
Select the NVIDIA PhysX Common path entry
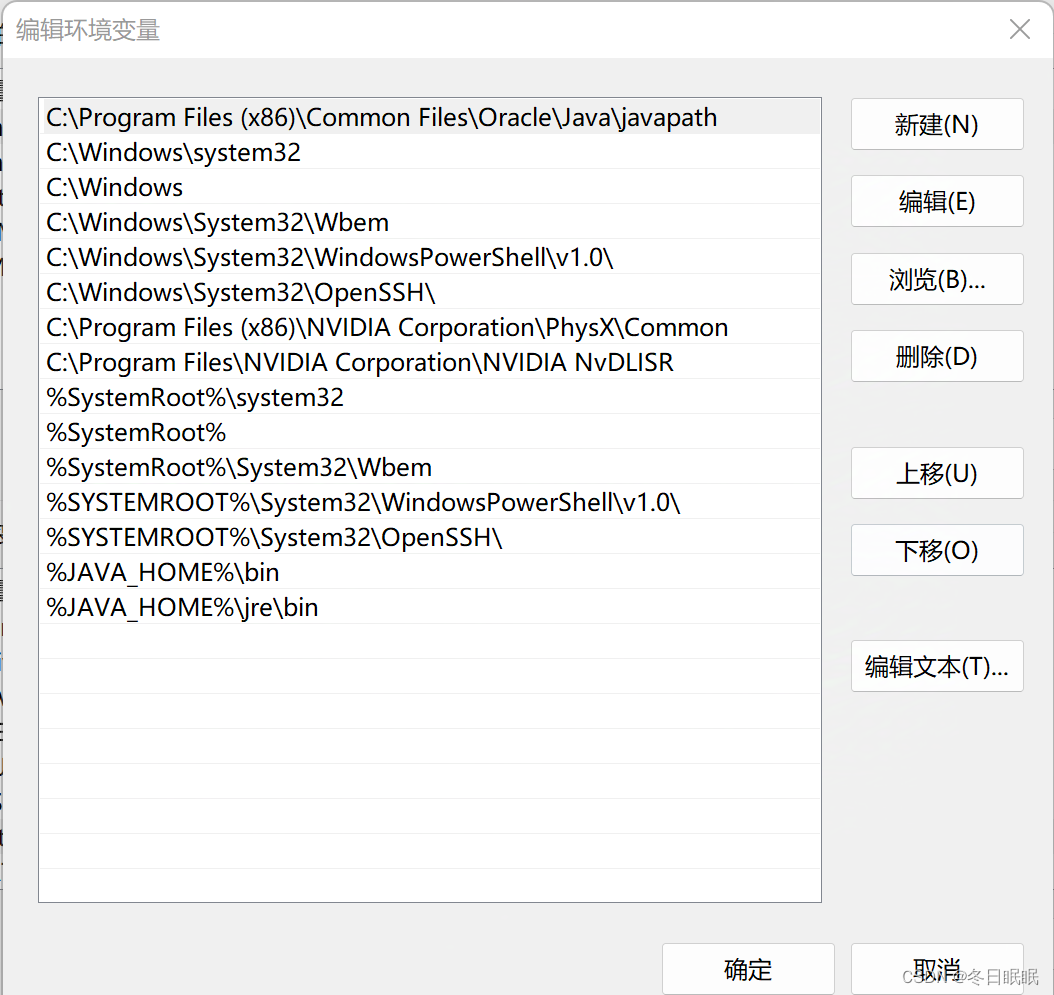tap(386, 327)
